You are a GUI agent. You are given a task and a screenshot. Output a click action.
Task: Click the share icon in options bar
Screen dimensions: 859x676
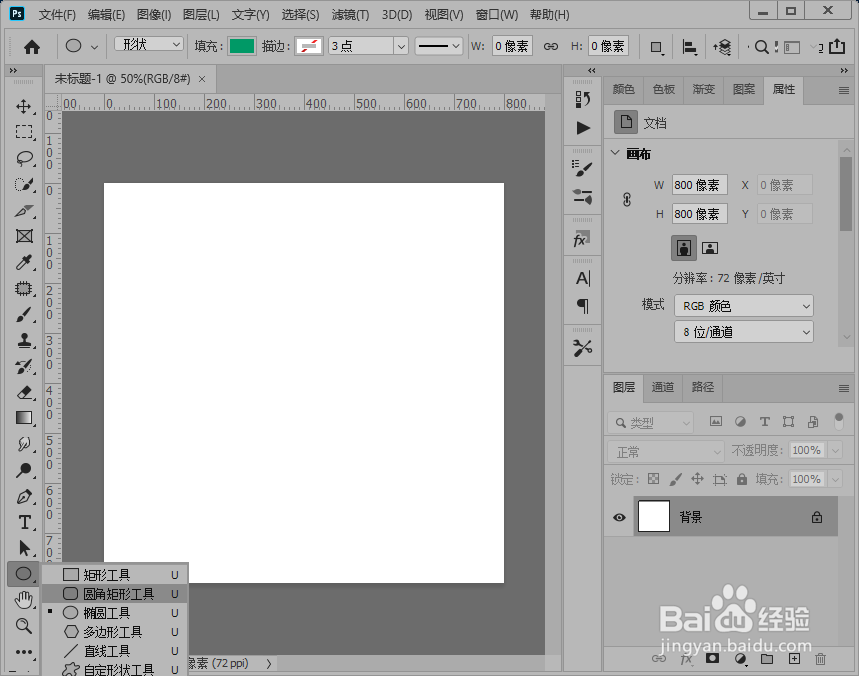click(837, 47)
